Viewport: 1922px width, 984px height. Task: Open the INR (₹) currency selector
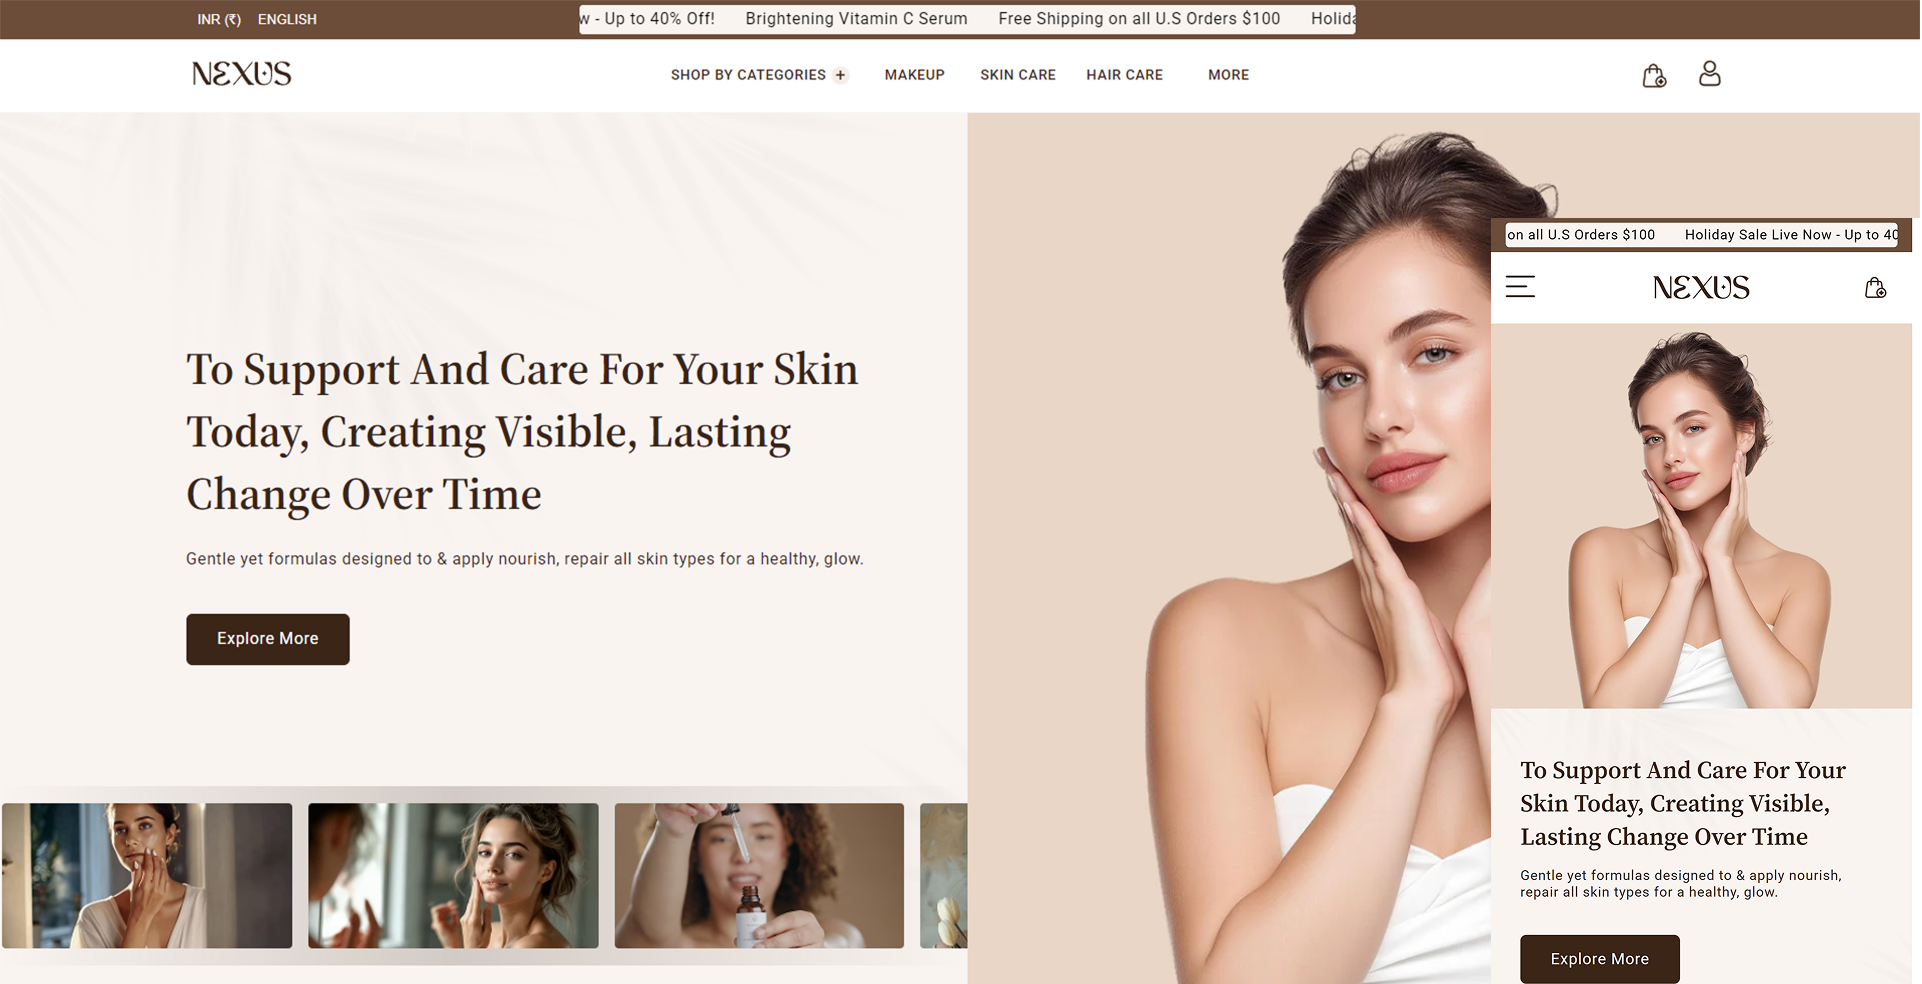tap(218, 19)
